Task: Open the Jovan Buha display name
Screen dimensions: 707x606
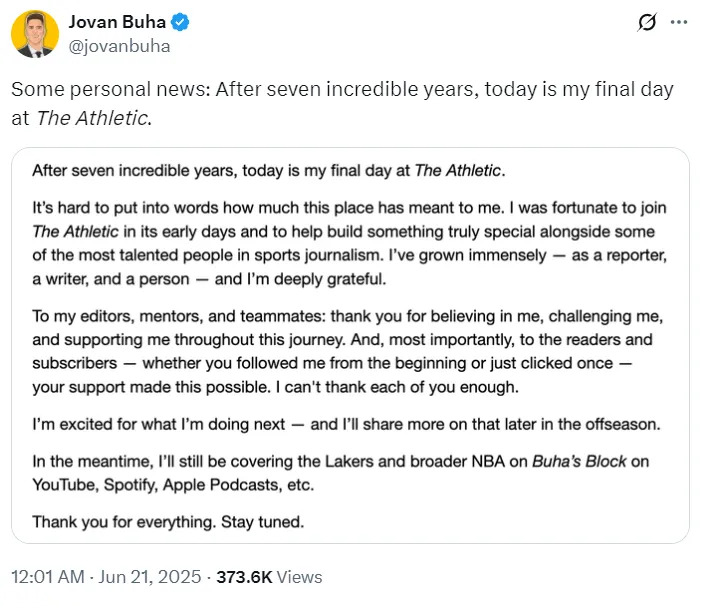Action: click(117, 22)
